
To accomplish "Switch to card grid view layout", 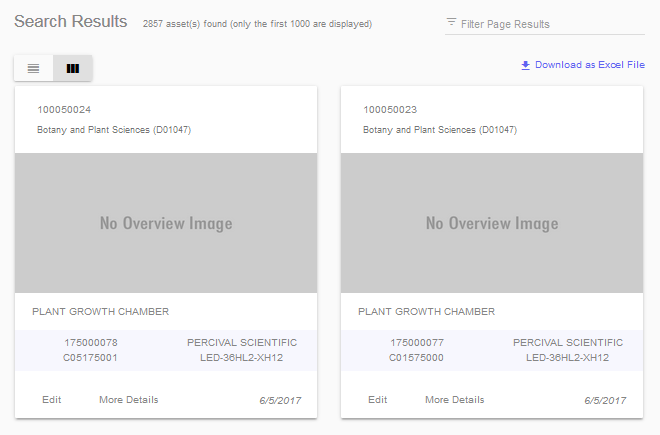I will tap(73, 68).
